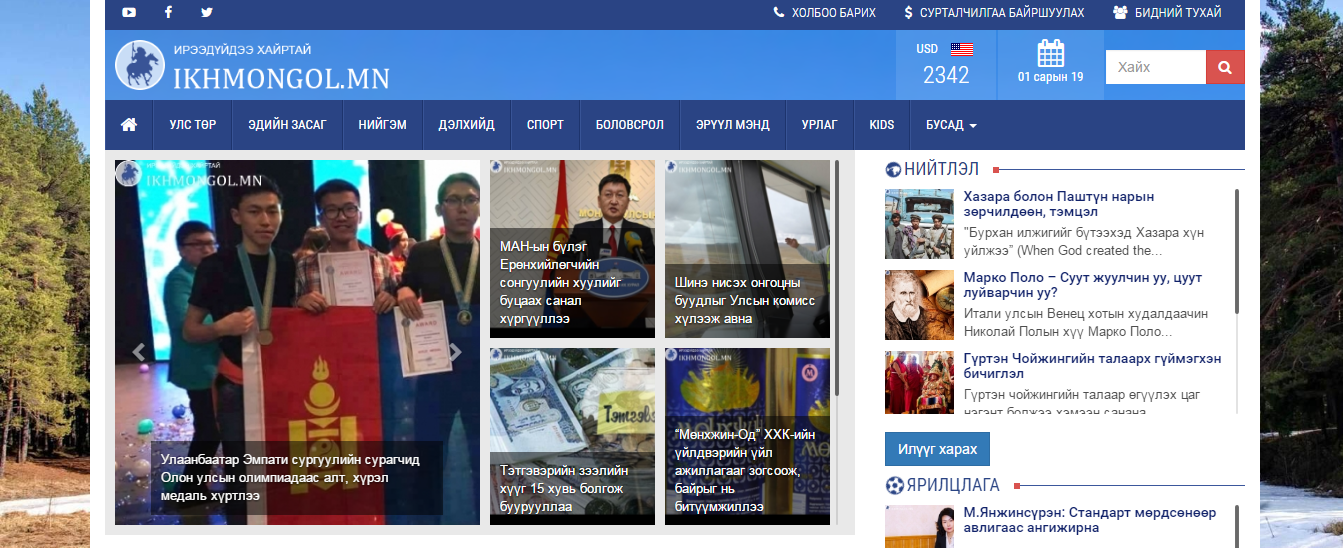Select the СПОРТ menu item
This screenshot has width=1343, height=548.
545,125
